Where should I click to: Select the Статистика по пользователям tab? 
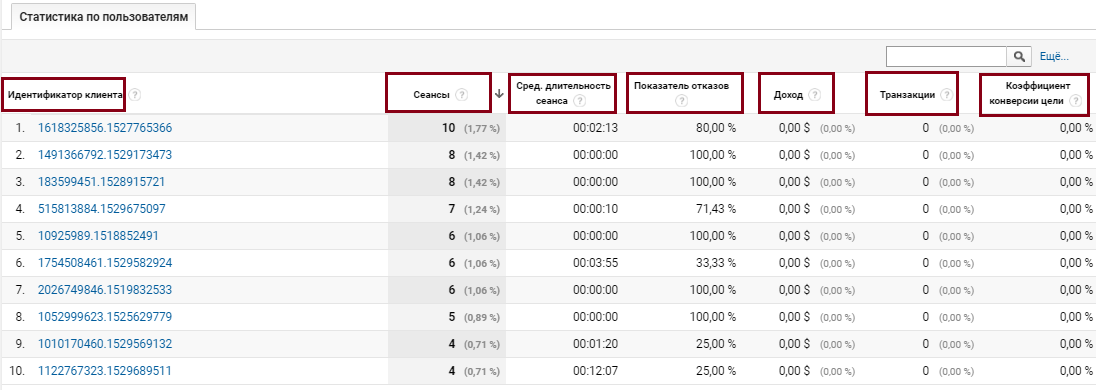(104, 17)
